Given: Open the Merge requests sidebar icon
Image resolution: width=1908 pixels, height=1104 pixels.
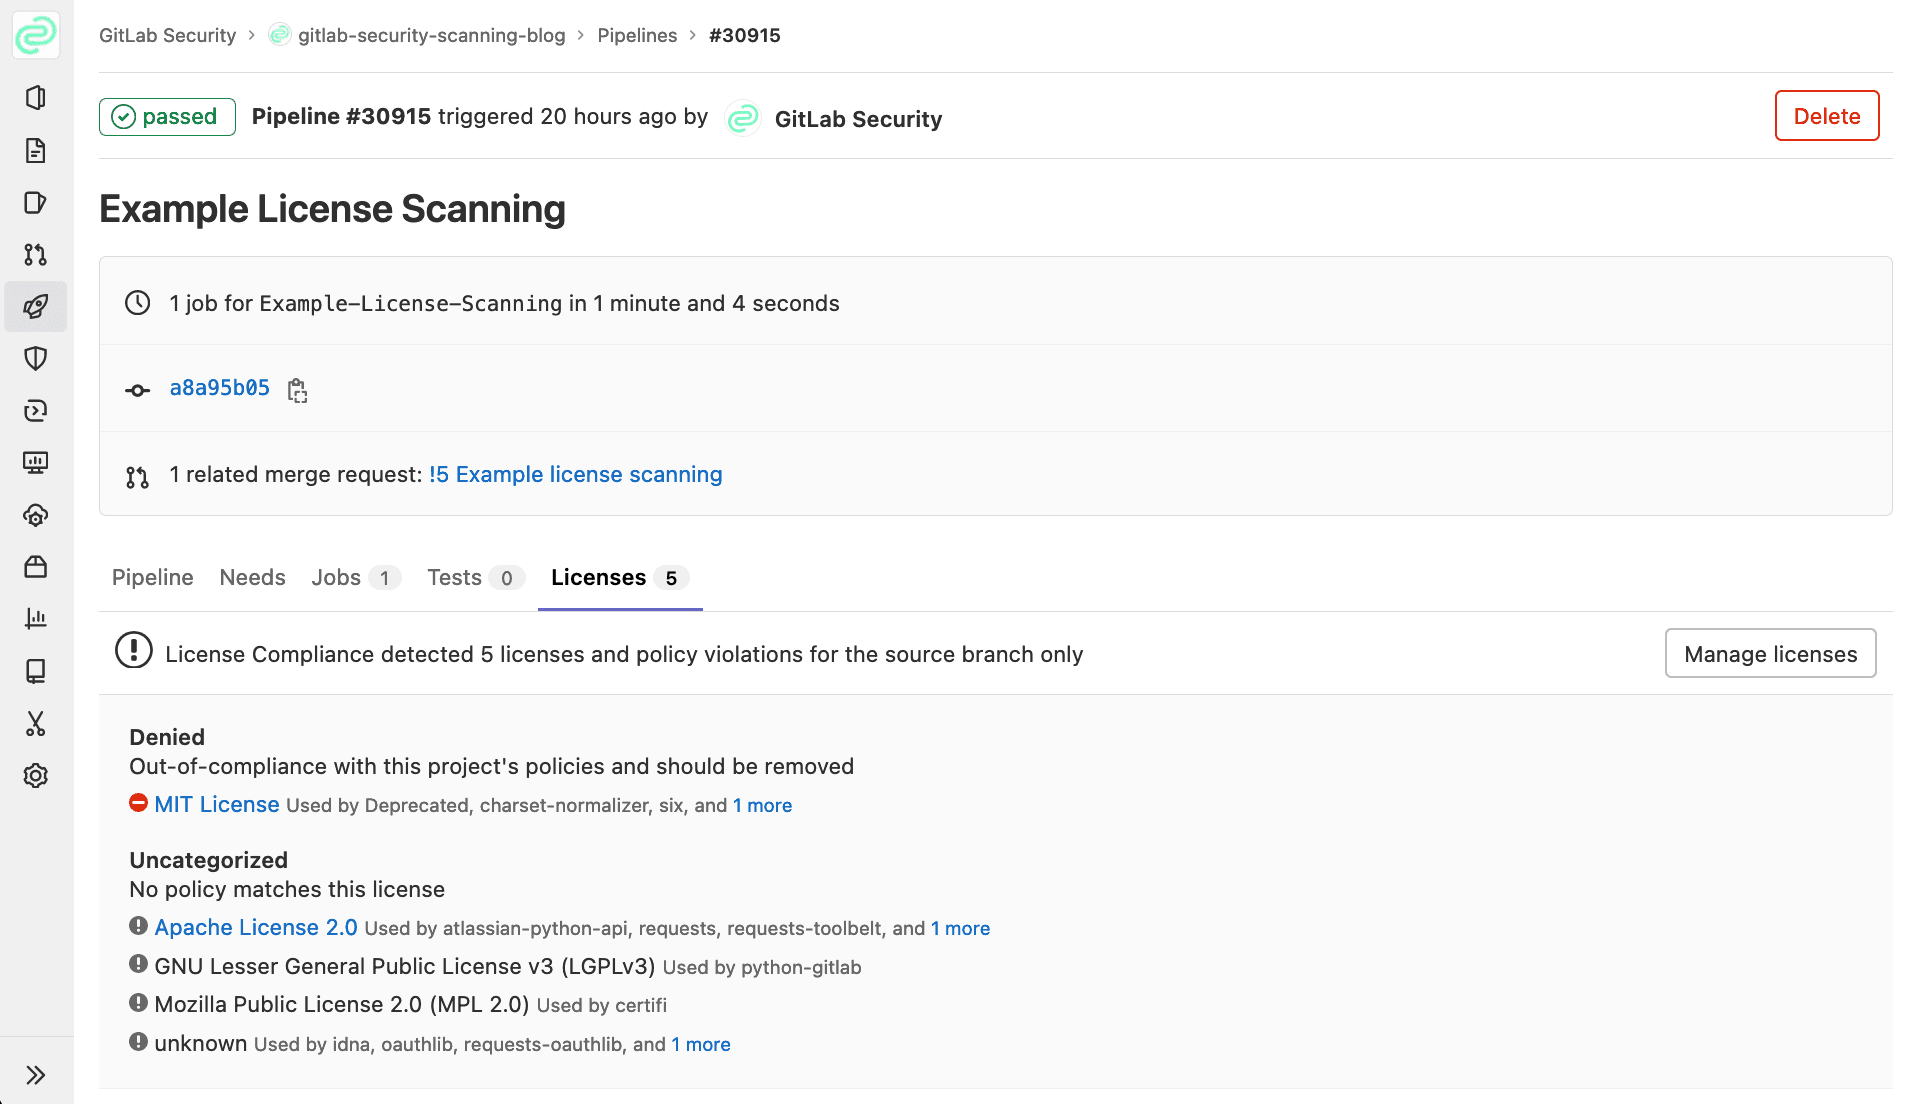Looking at the screenshot, I should tap(36, 255).
